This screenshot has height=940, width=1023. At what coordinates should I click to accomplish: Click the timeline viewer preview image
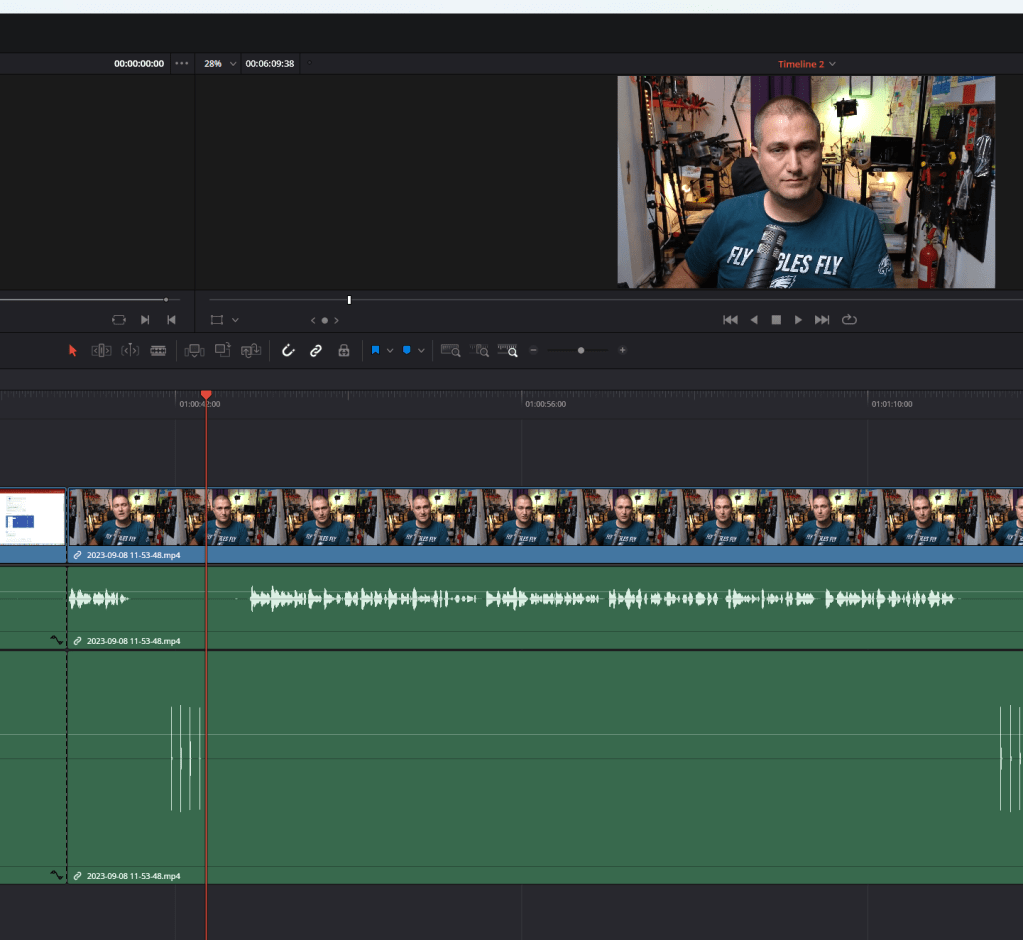806,182
